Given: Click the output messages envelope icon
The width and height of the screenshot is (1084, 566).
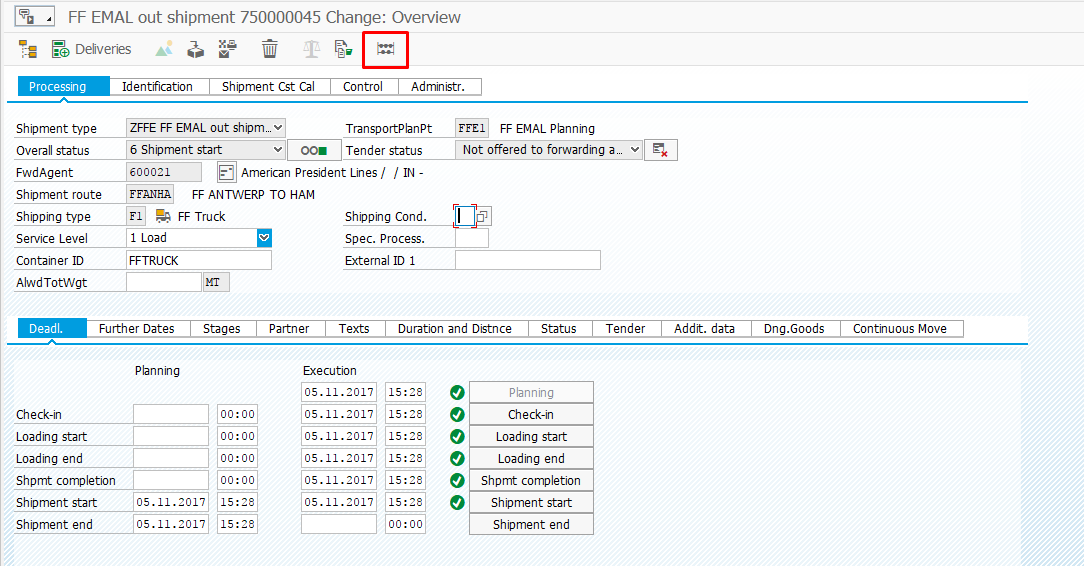Looking at the screenshot, I should (227, 49).
